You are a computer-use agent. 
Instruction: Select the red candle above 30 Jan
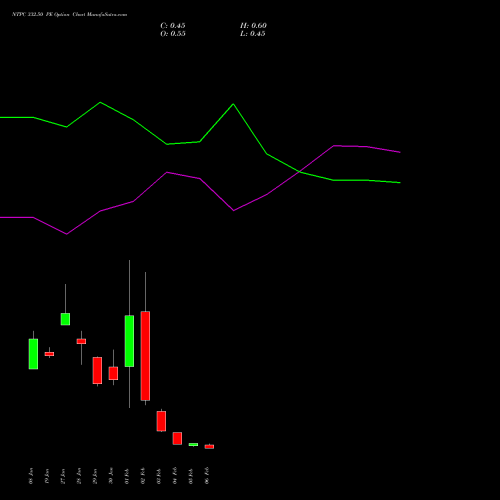click(113, 373)
